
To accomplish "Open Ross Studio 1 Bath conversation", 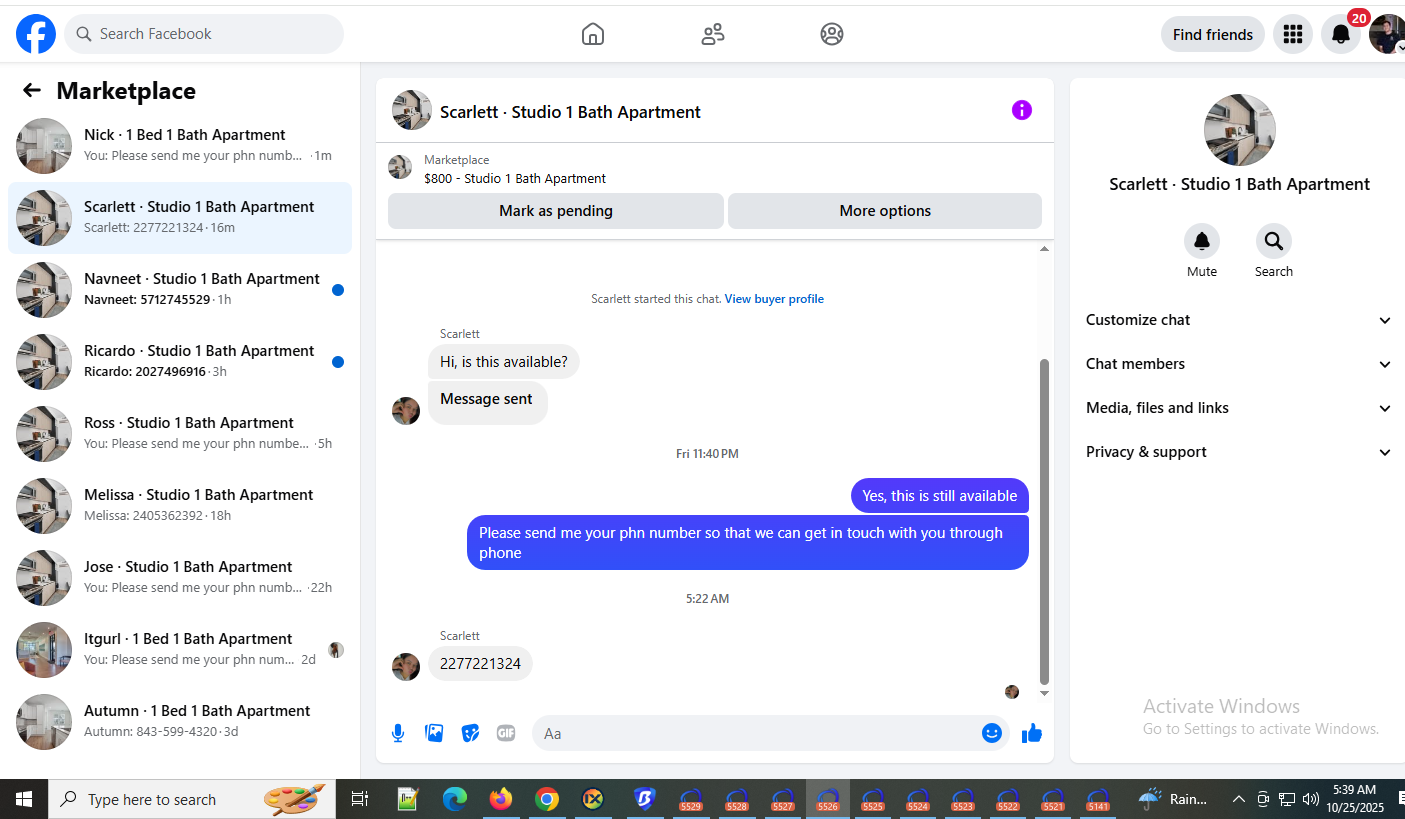I will [x=180, y=434].
